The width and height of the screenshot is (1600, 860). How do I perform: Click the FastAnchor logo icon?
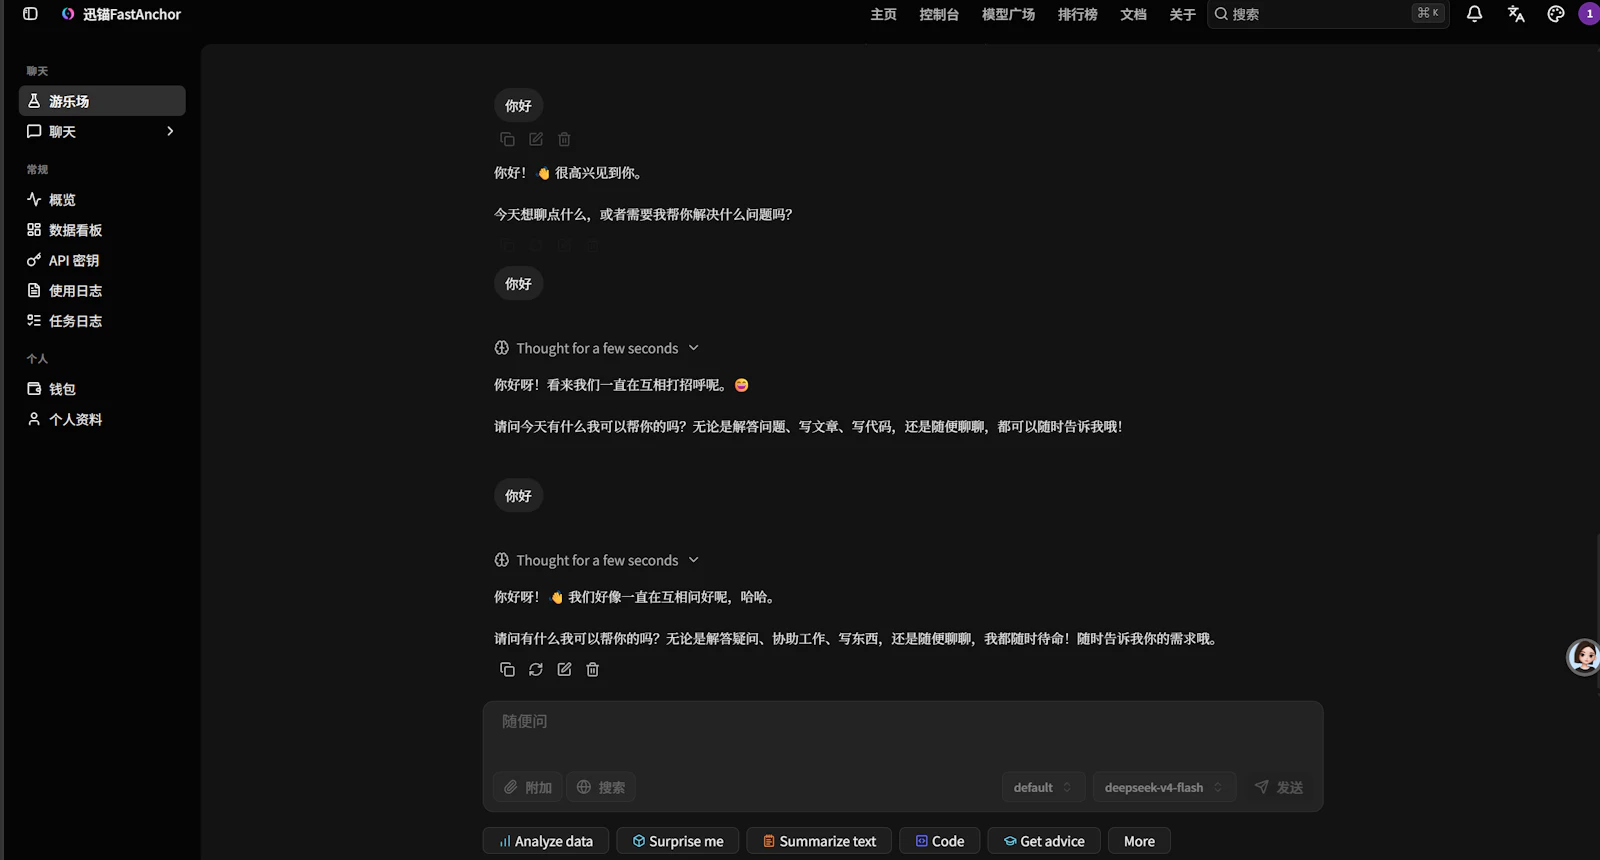click(x=68, y=14)
